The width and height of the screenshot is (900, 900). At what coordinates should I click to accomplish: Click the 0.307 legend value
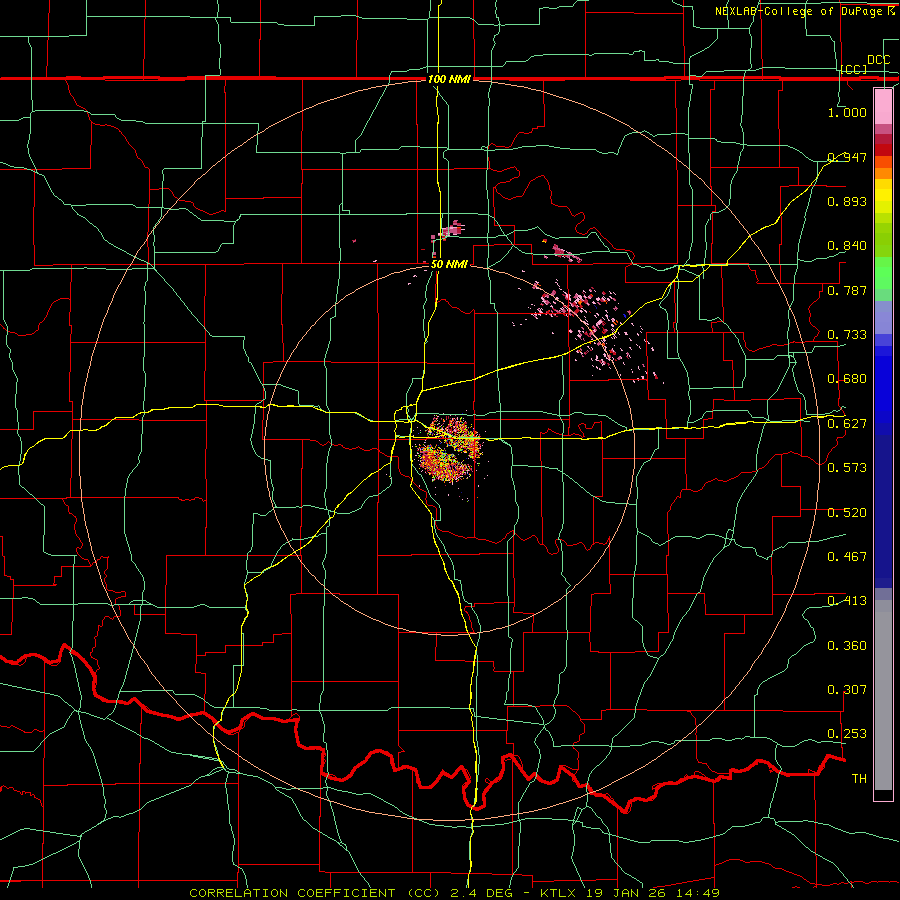tap(847, 690)
